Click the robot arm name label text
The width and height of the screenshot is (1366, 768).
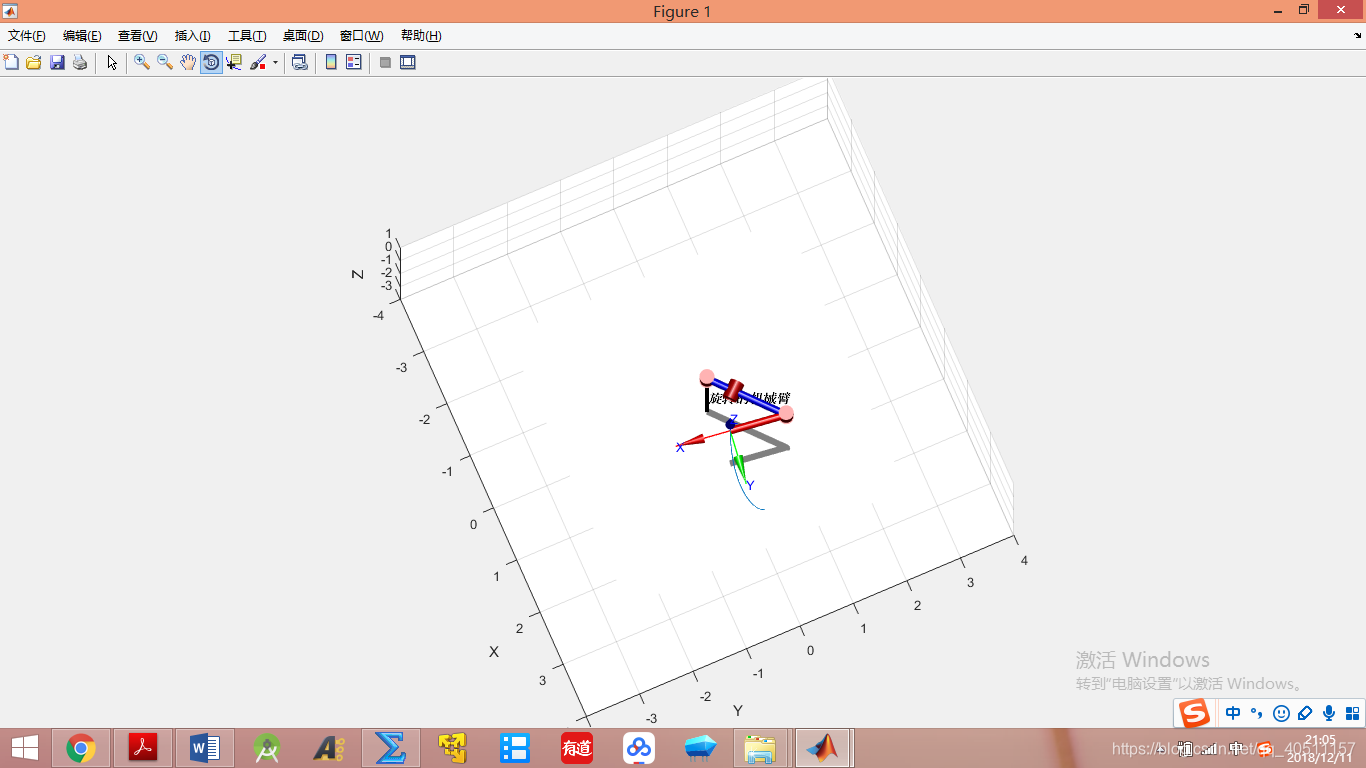tap(750, 399)
